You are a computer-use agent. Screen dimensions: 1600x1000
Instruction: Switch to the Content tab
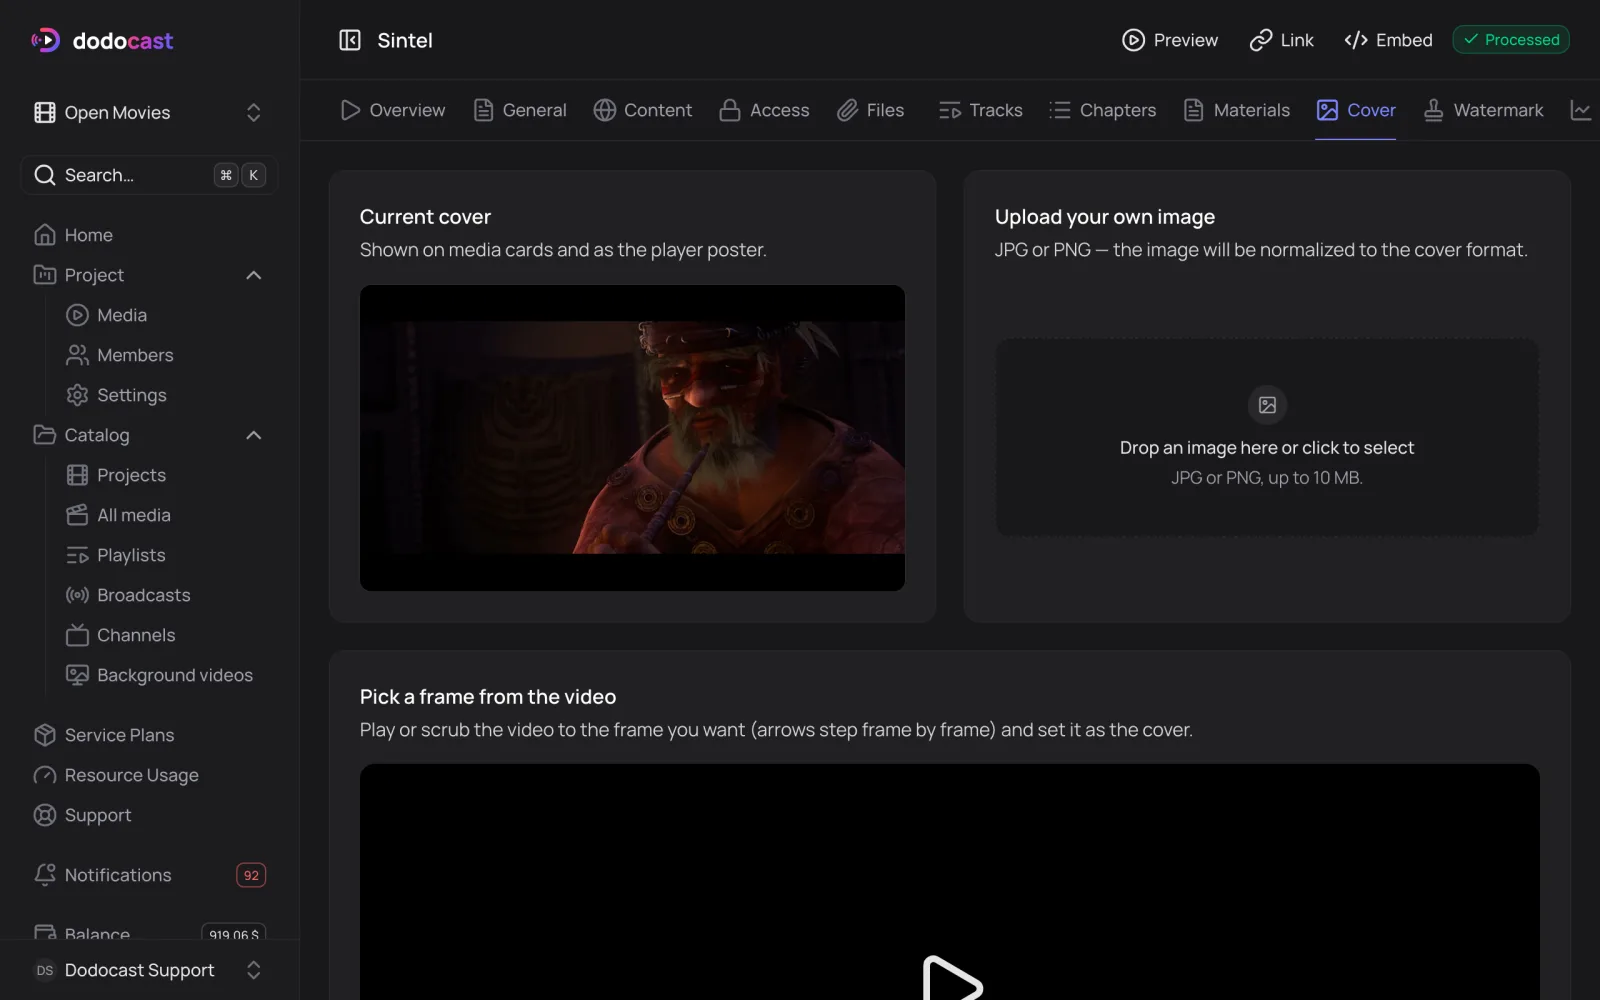643,110
